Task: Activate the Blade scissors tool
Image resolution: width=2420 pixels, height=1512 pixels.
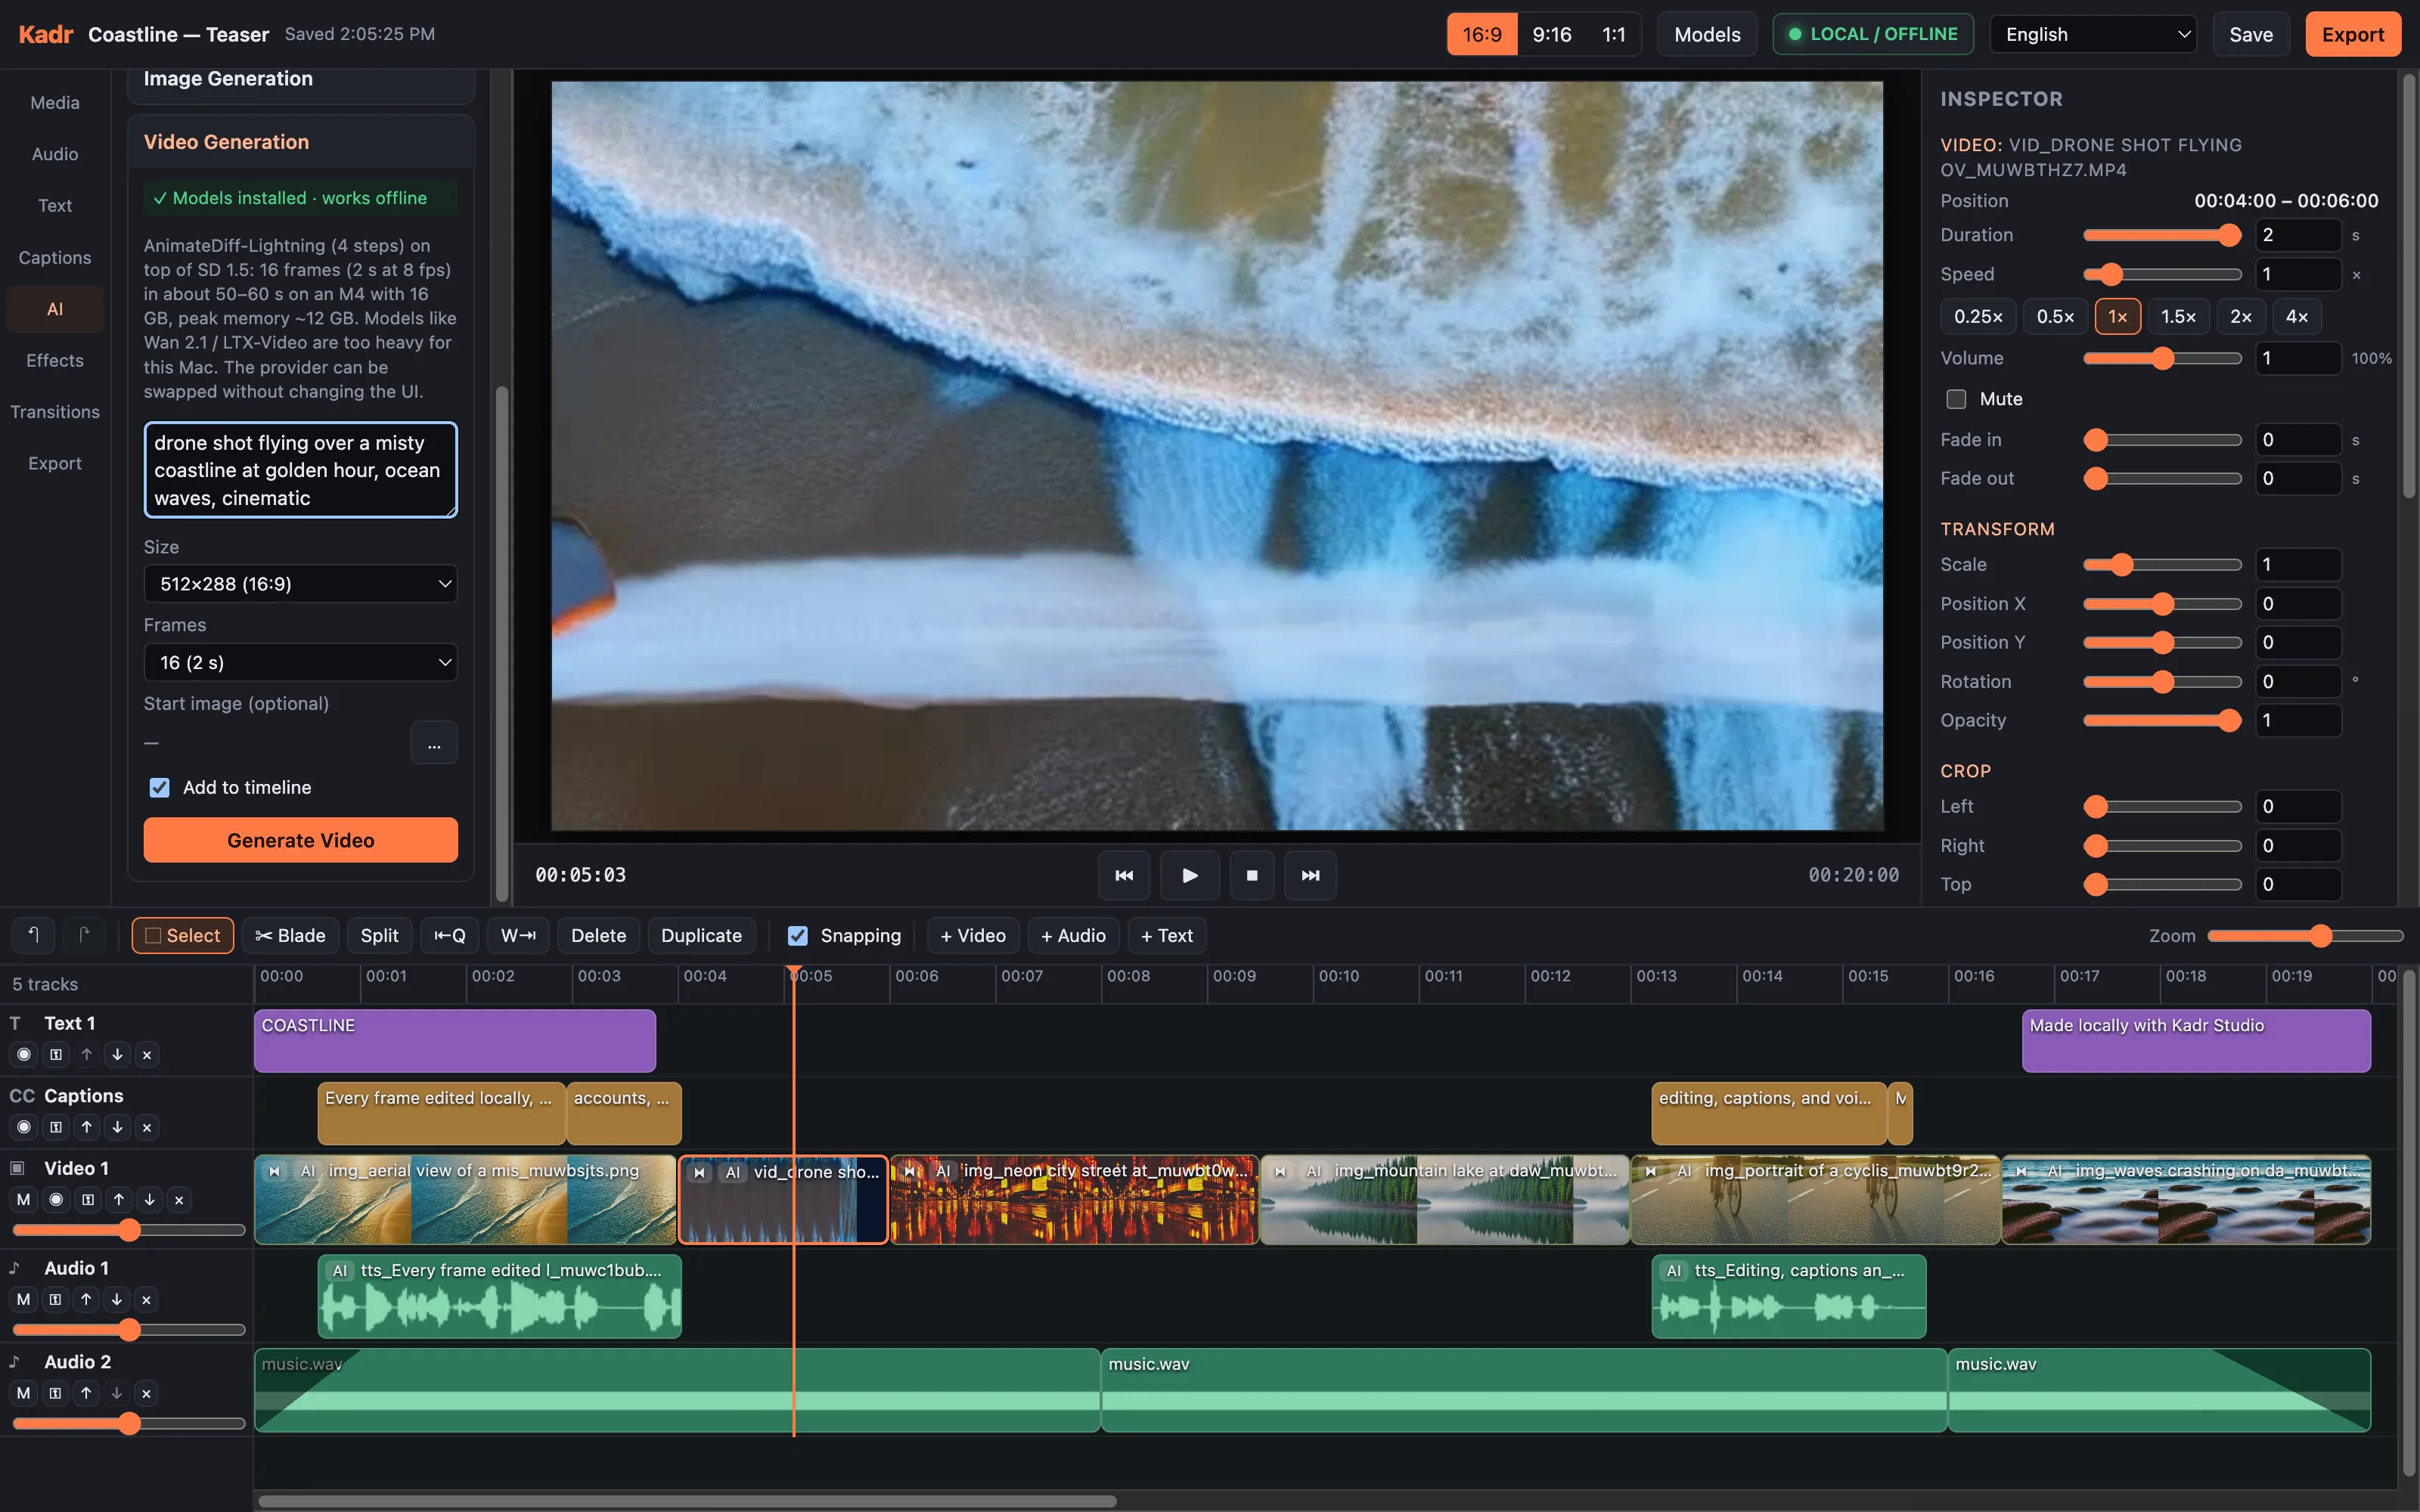Action: tap(290, 935)
